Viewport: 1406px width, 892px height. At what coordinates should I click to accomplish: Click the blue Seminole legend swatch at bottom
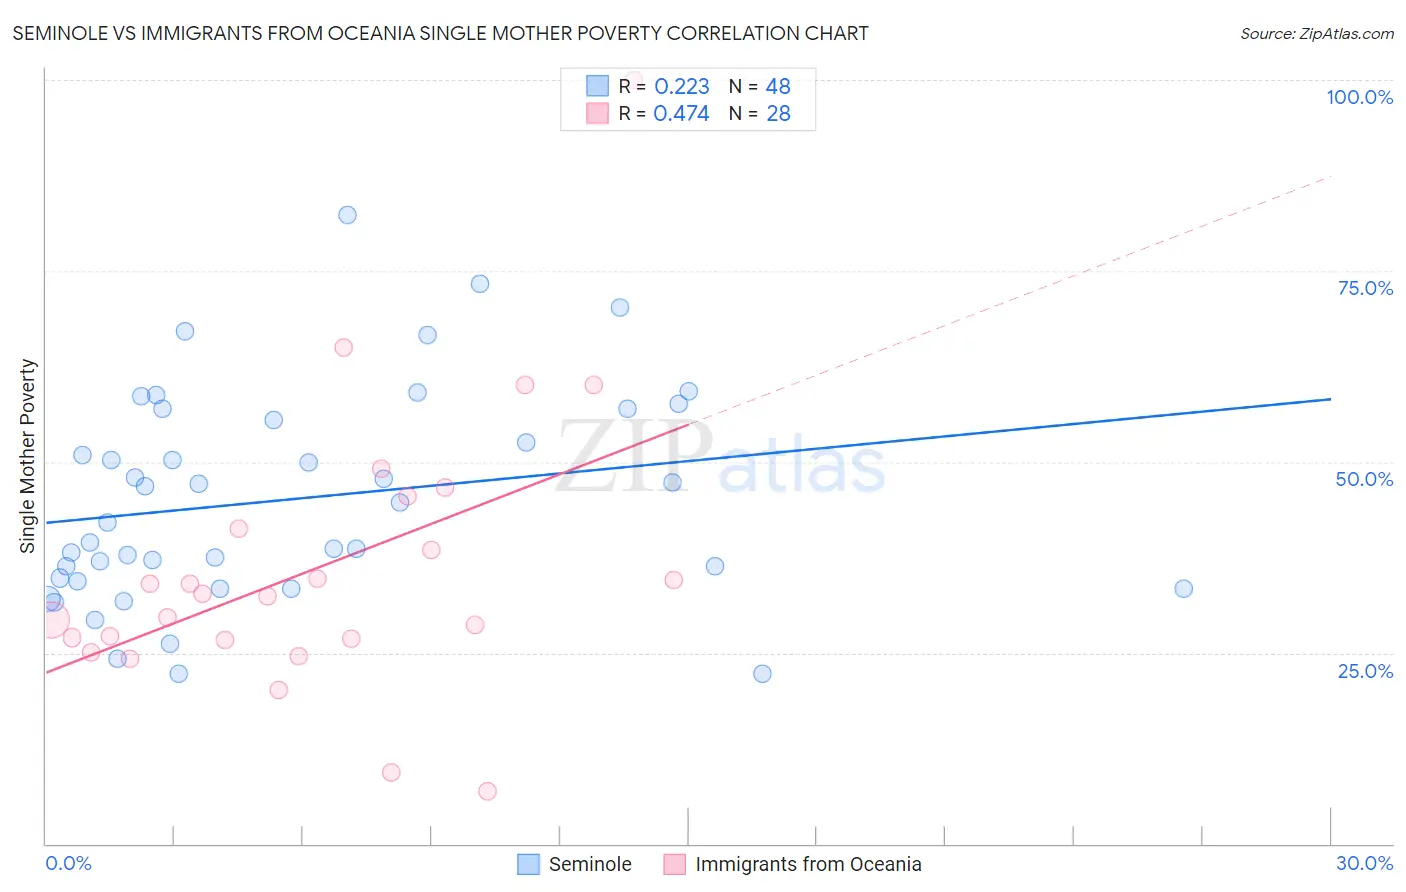pos(528,864)
